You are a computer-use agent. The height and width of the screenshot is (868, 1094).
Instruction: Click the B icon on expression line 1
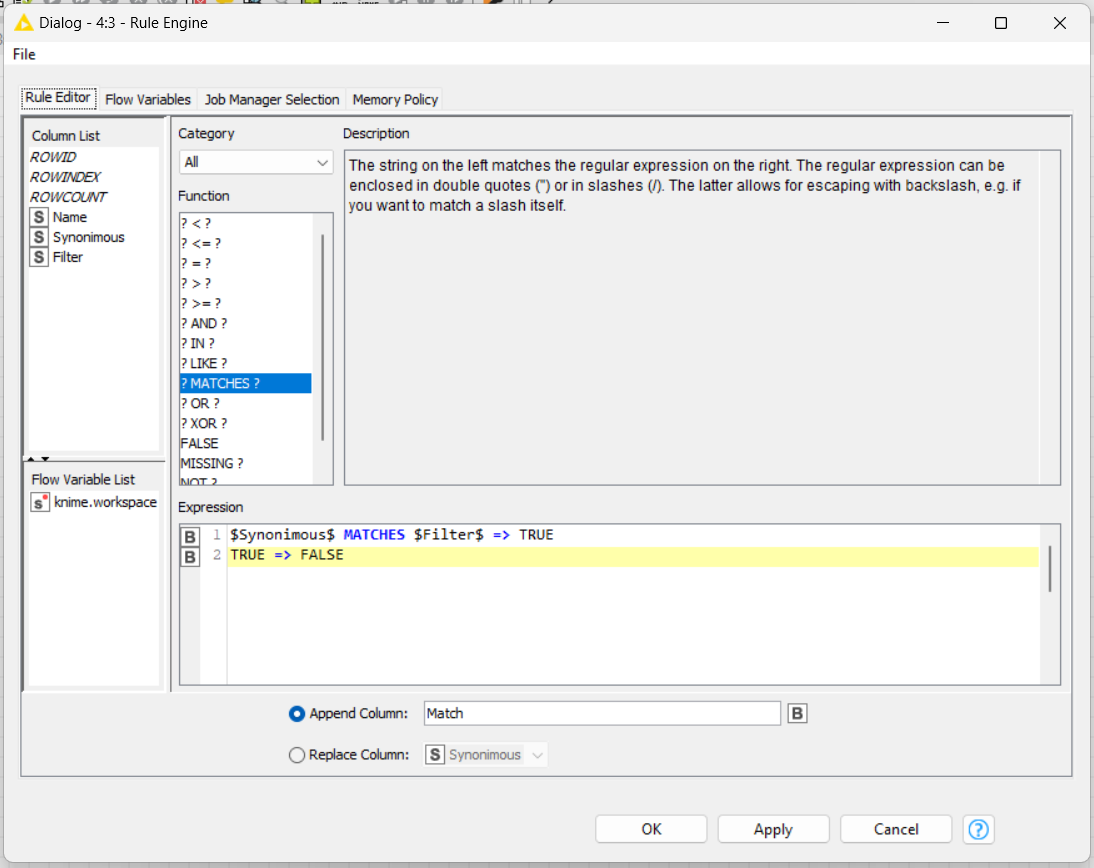pos(189,534)
